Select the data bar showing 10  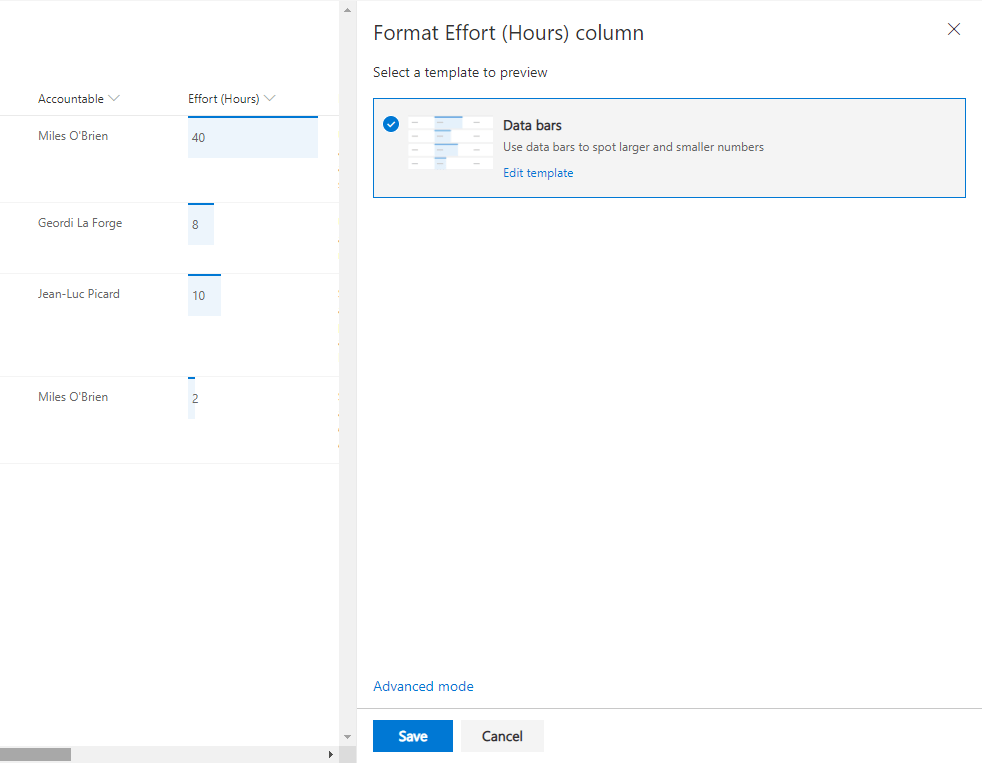(204, 296)
